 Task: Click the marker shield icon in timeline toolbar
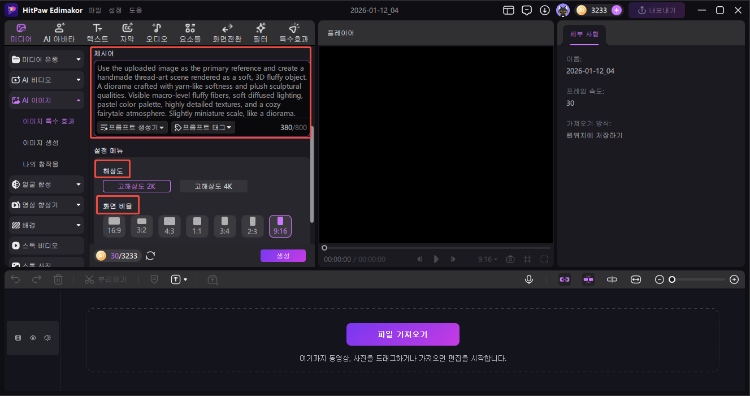(154, 279)
